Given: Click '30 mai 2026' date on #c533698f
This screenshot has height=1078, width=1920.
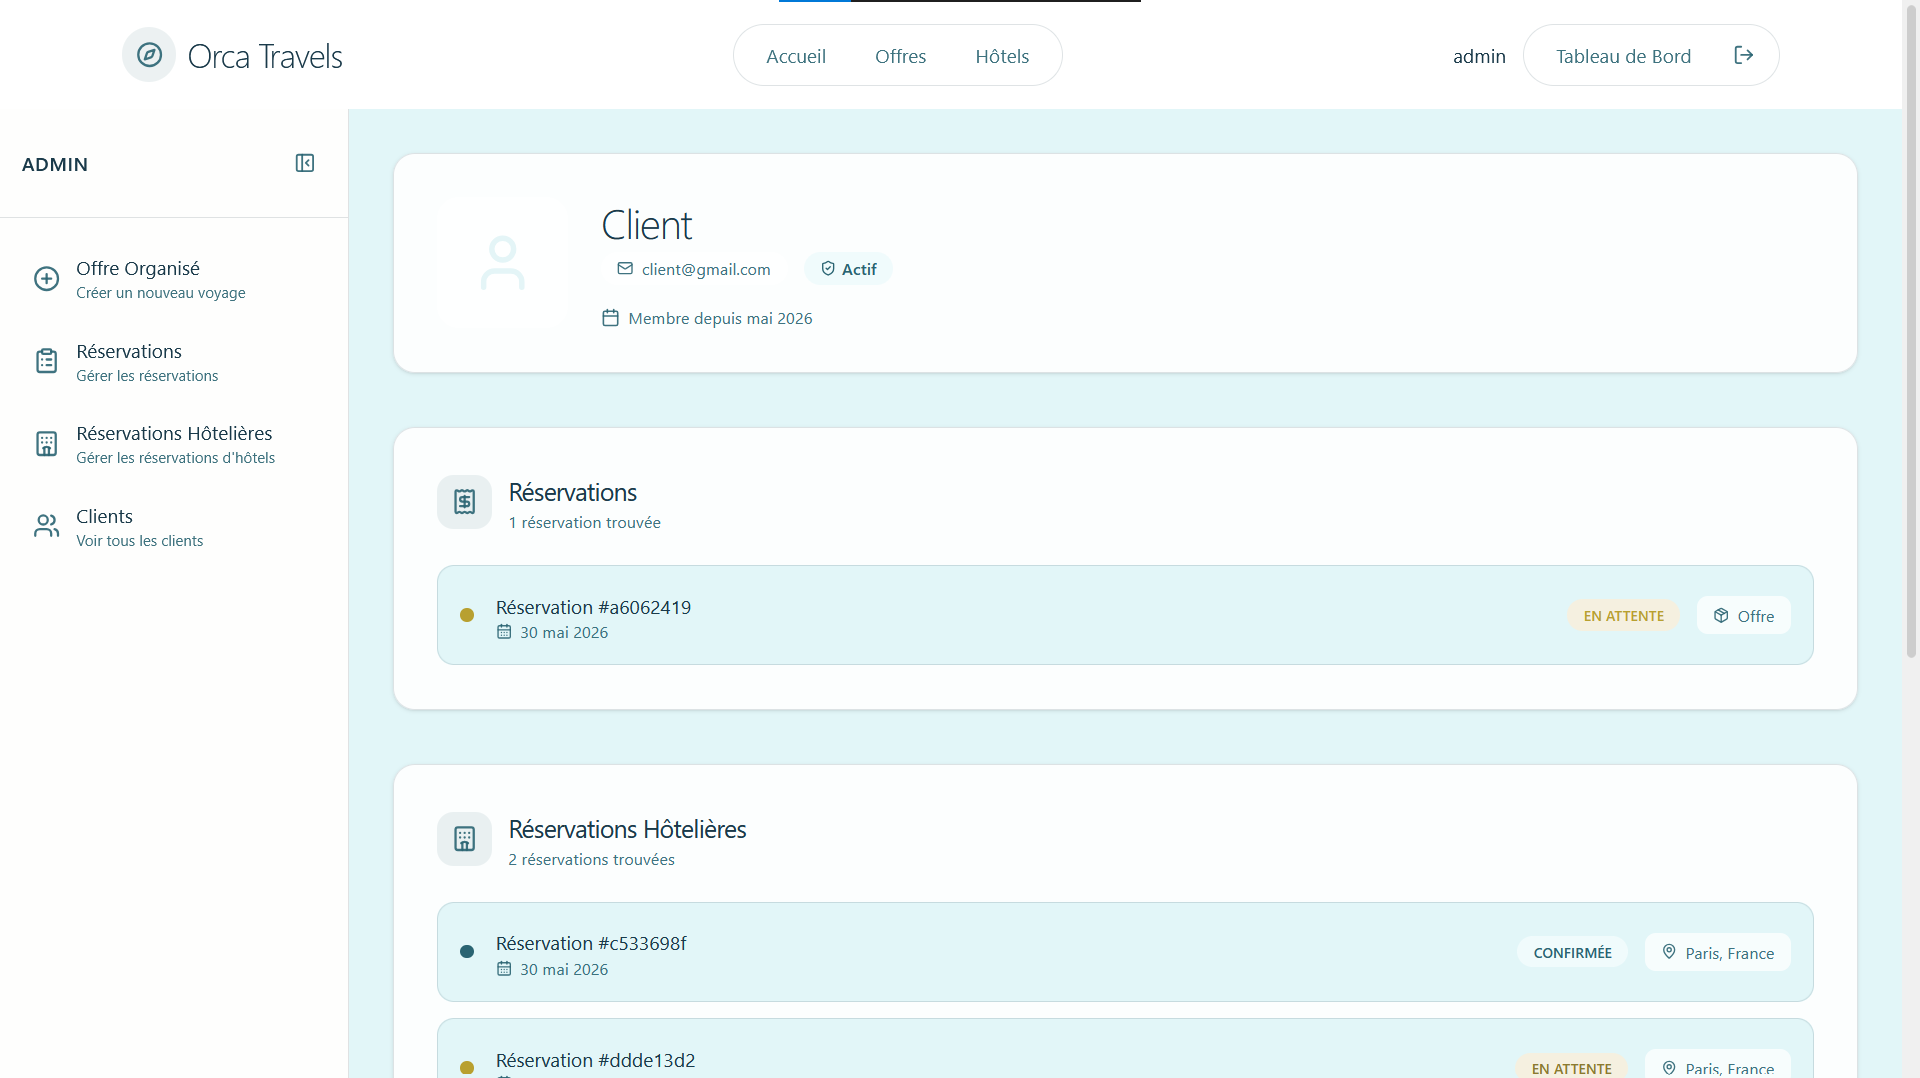Looking at the screenshot, I should [564, 969].
